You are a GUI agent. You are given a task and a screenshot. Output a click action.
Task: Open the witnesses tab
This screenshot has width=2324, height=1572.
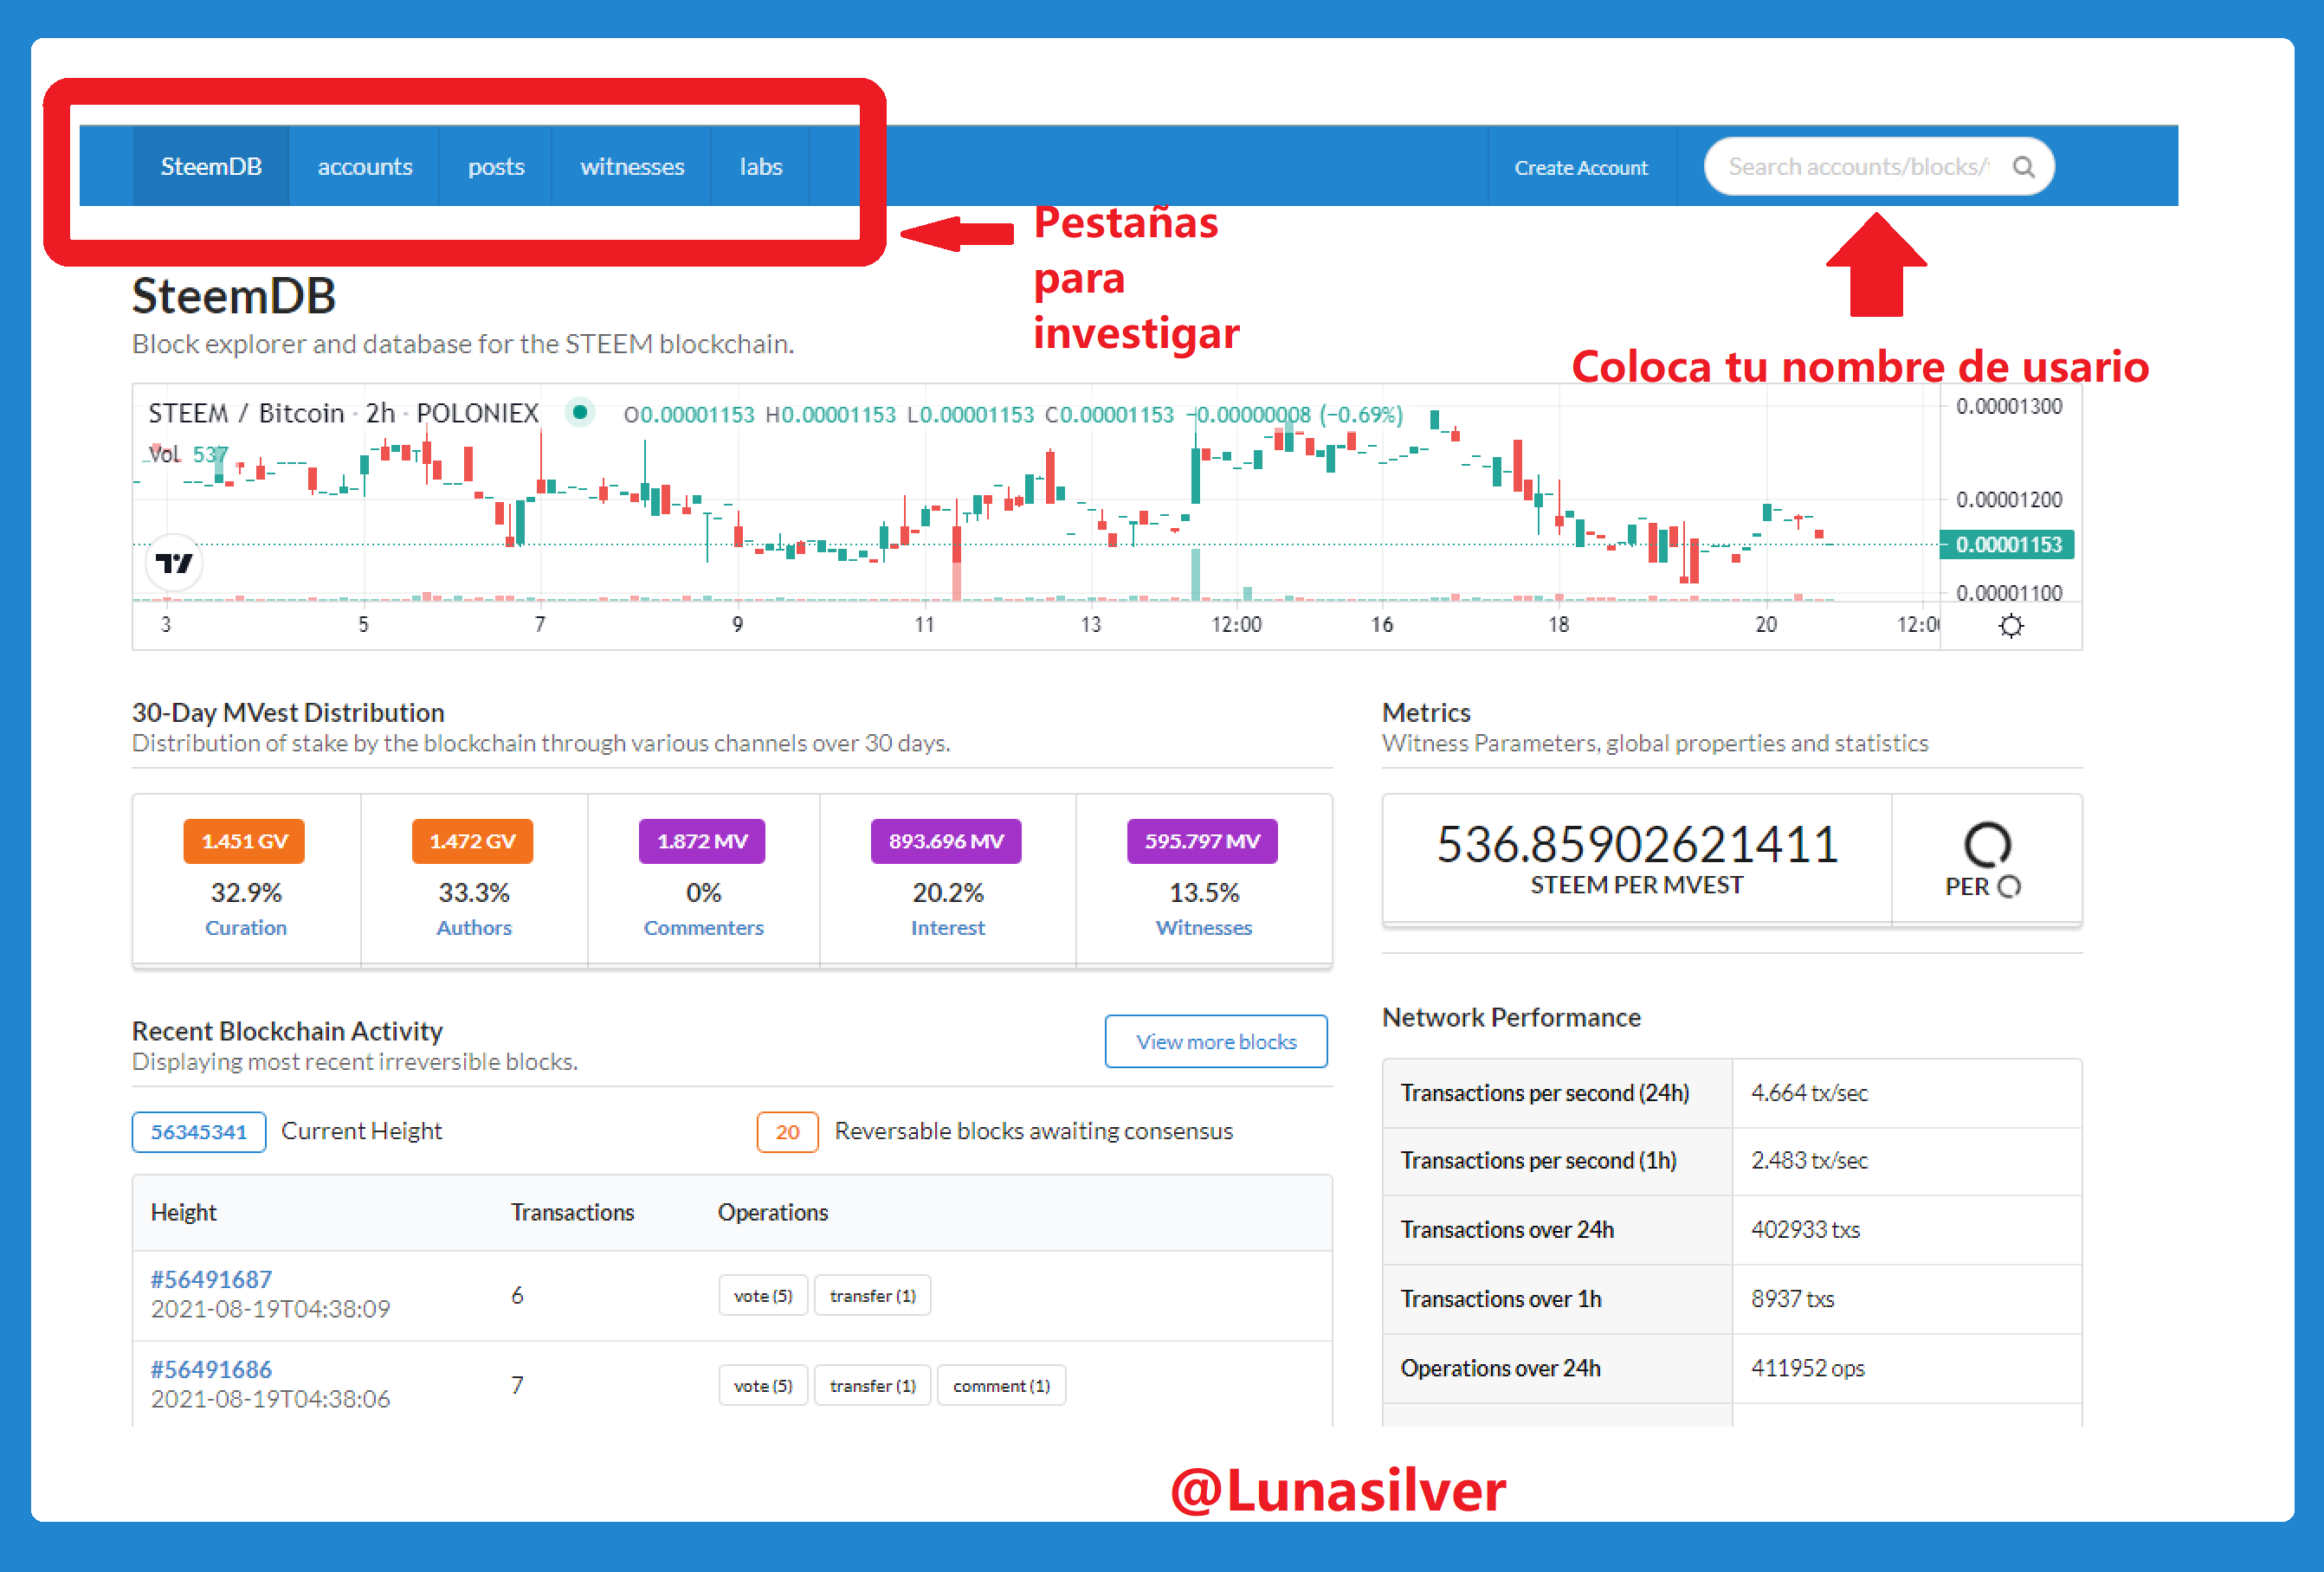[x=632, y=166]
